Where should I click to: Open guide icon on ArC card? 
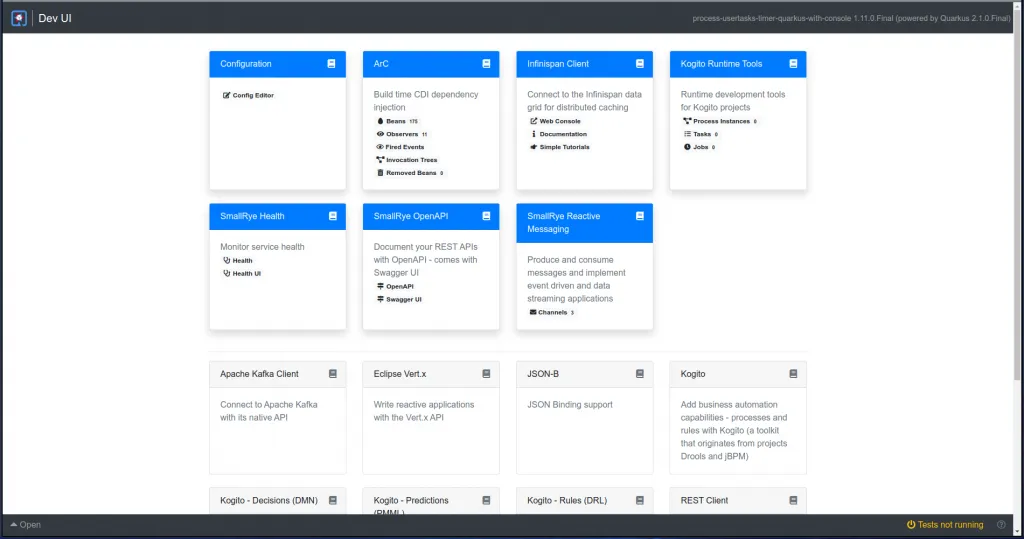pos(486,63)
